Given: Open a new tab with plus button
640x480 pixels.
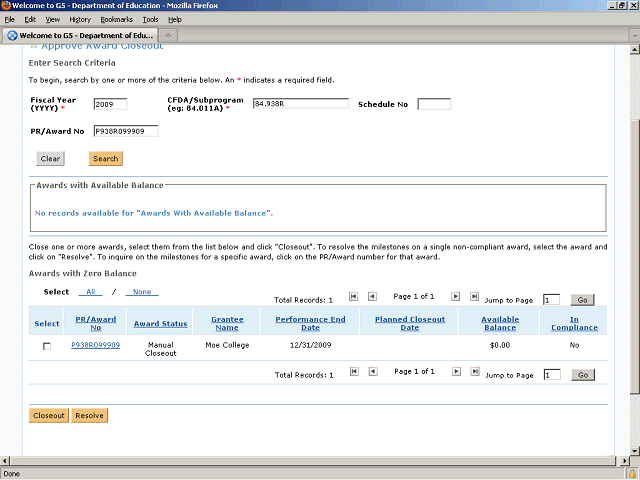Looking at the screenshot, I should [168, 36].
